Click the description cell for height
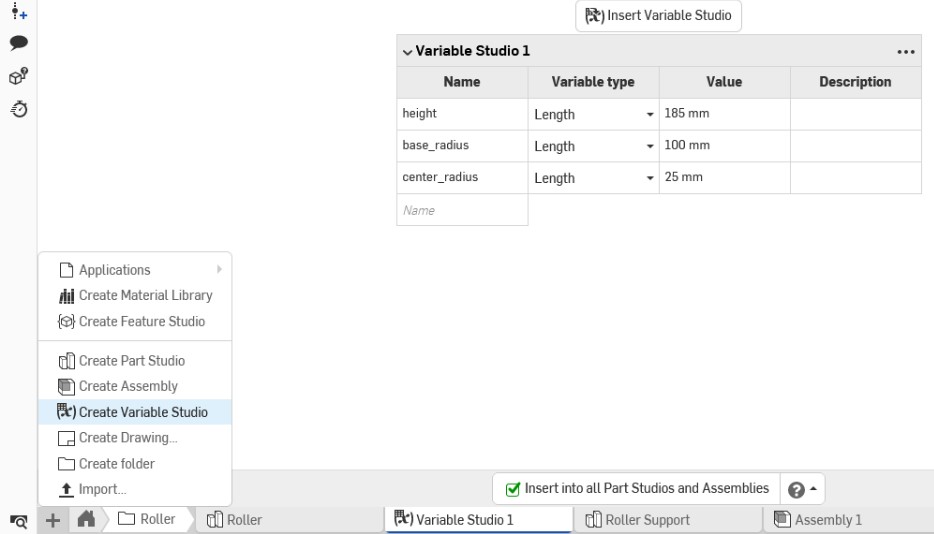934x534 pixels. (x=855, y=114)
